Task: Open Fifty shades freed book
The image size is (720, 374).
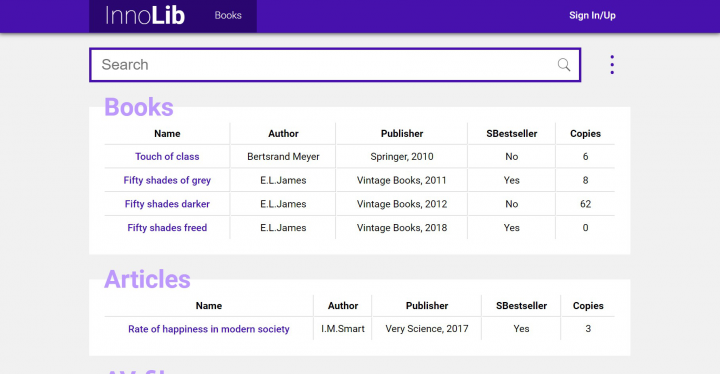Action: 167,228
